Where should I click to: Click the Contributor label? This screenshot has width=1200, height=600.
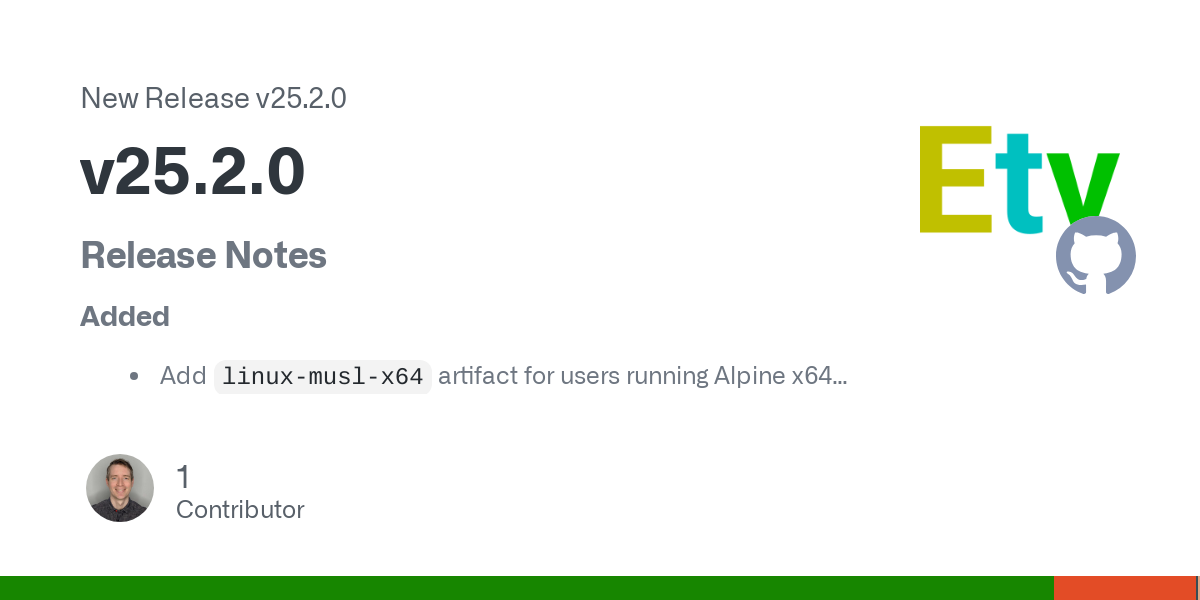240,510
